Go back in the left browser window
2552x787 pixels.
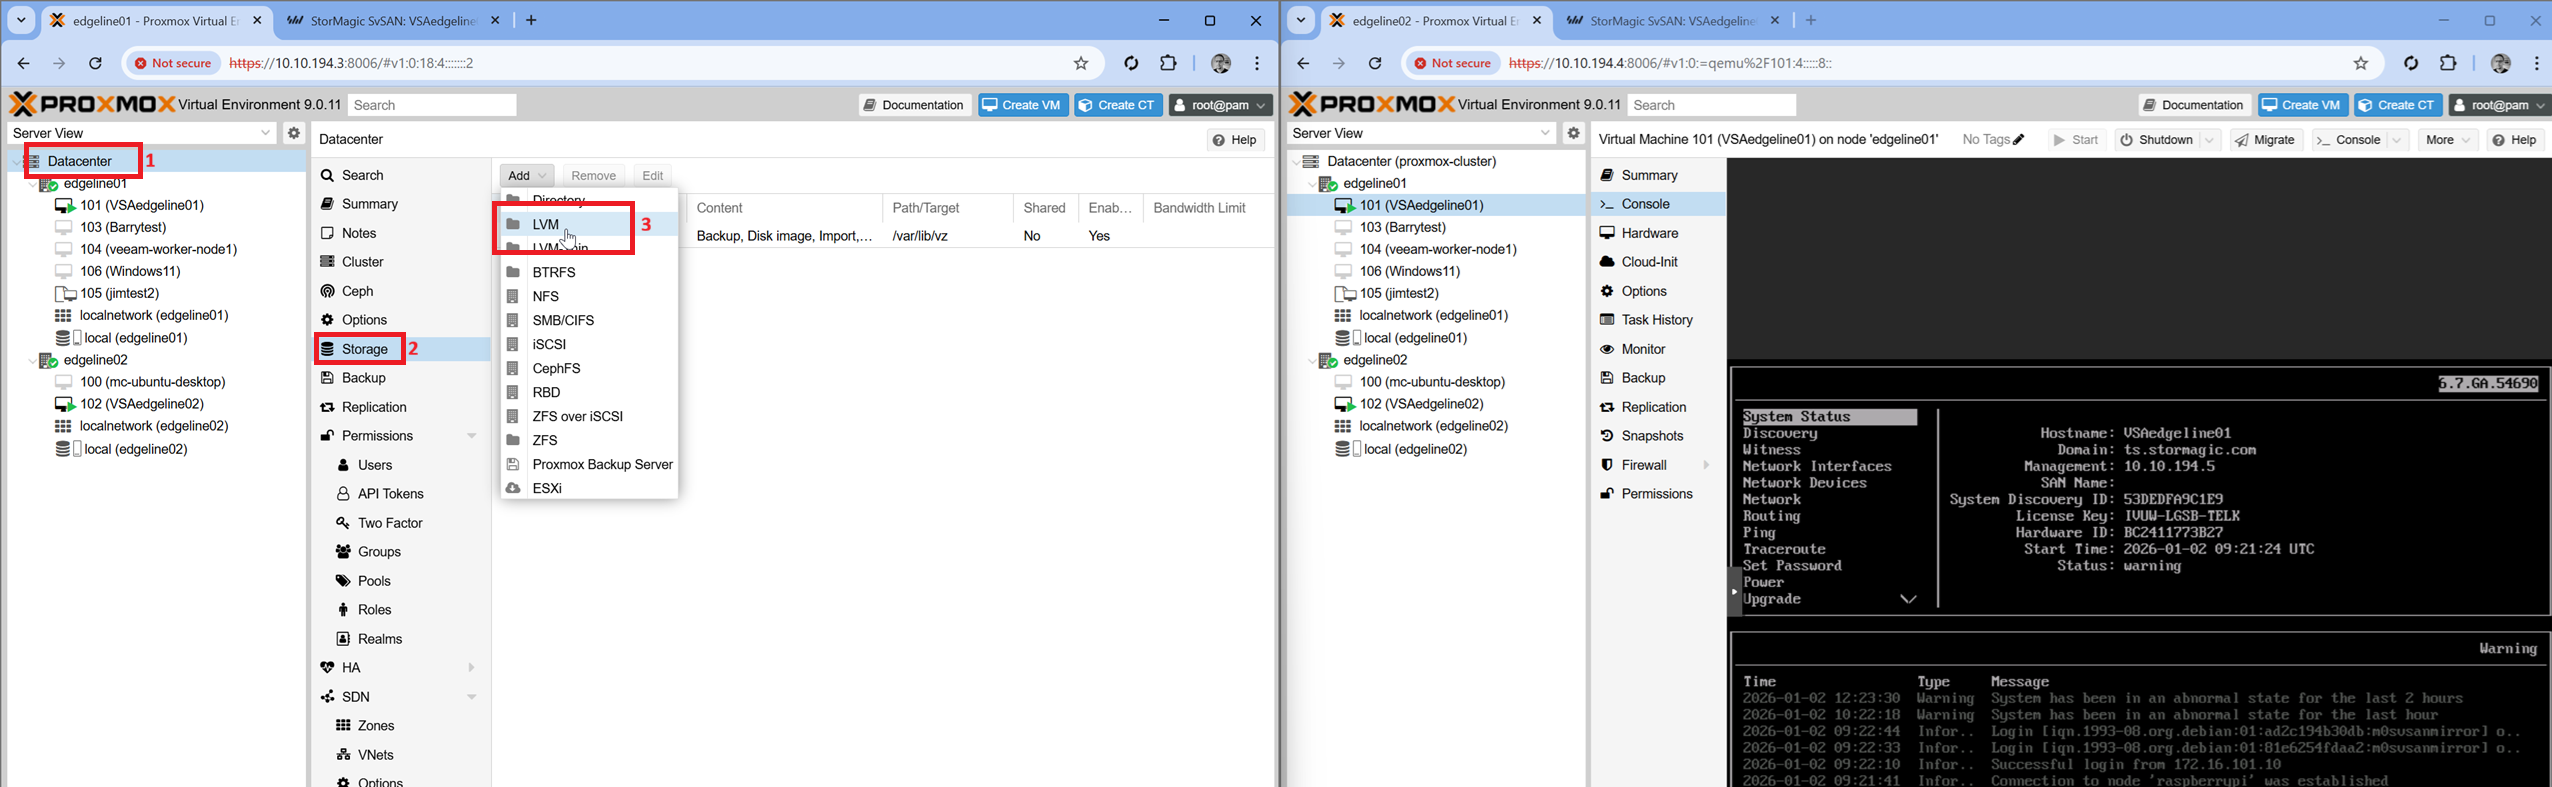[x=23, y=63]
